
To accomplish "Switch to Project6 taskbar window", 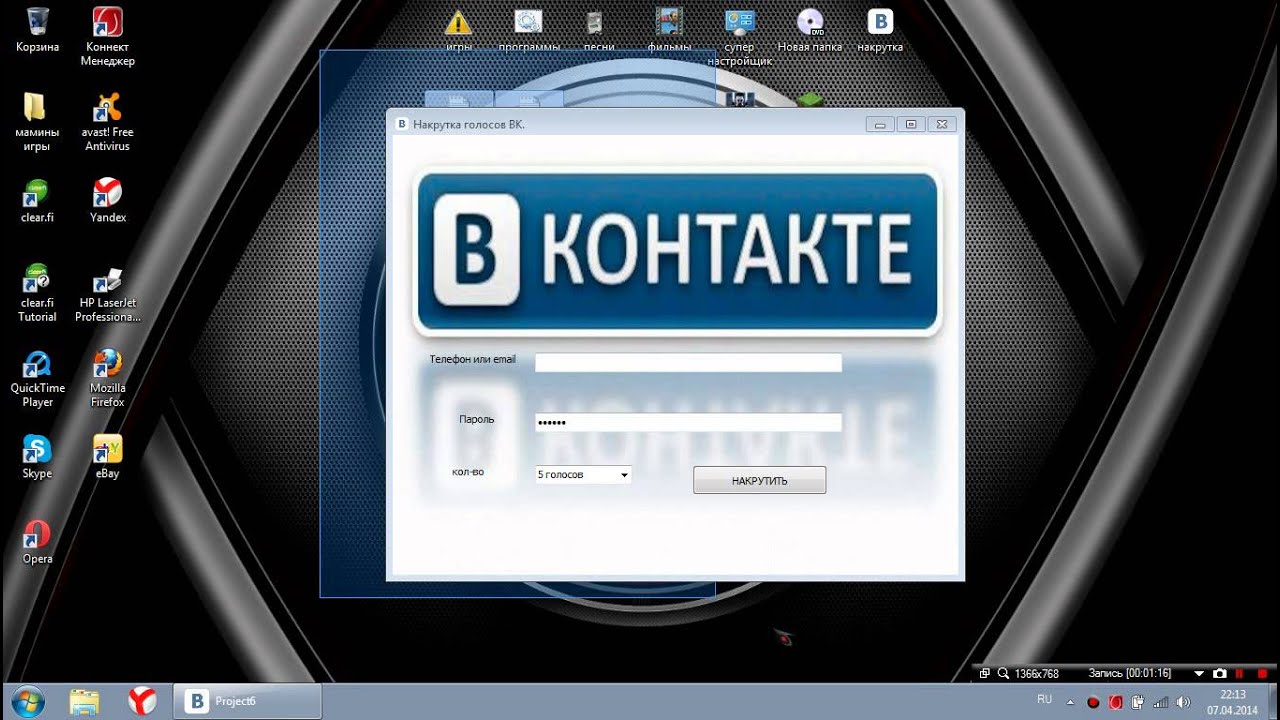I will 248,701.
